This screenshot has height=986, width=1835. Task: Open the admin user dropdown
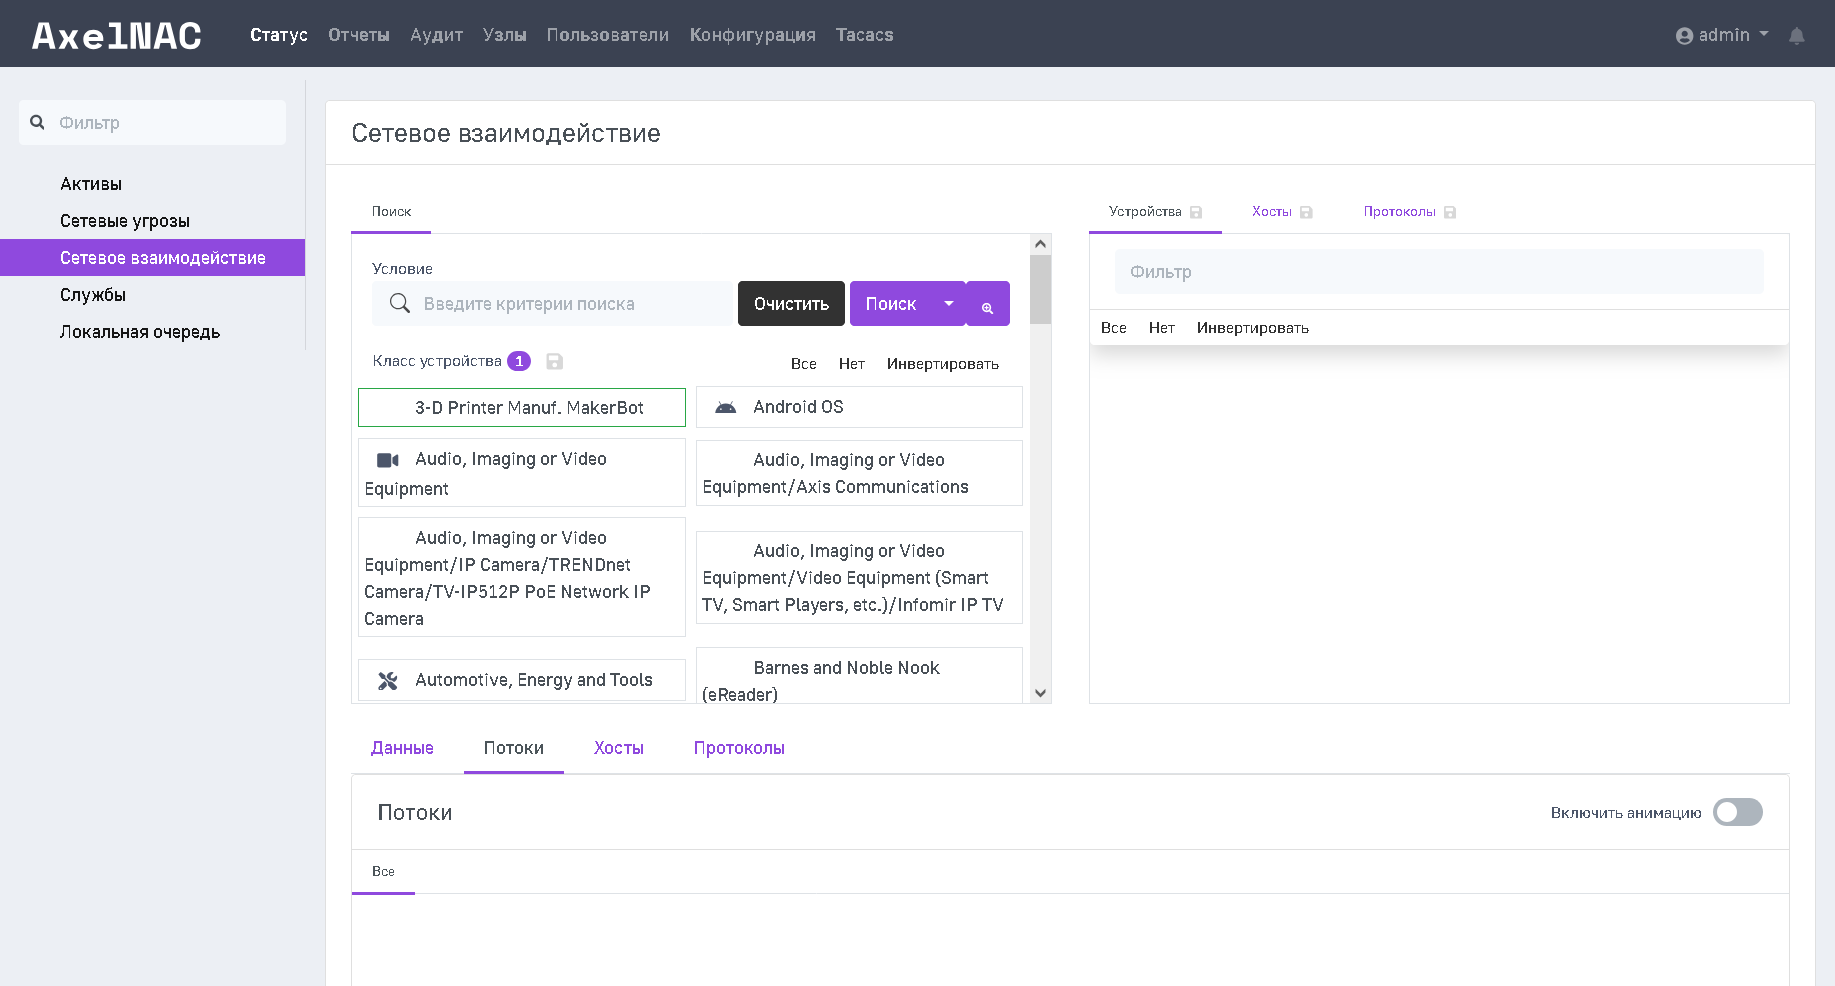[x=1722, y=35]
